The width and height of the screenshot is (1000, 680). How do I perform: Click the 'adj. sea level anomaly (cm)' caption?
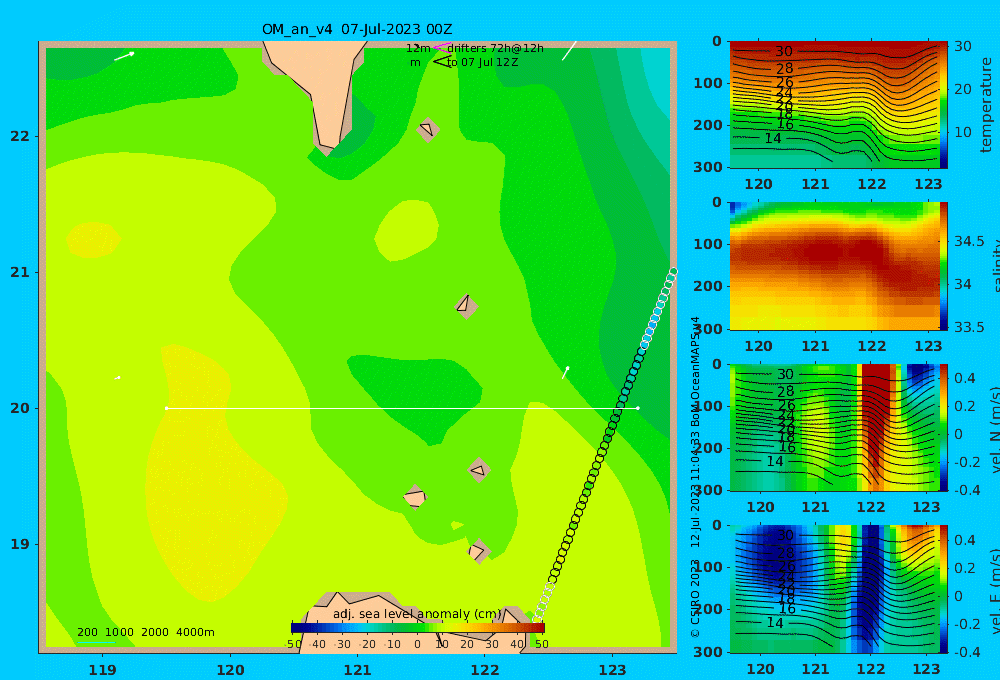click(417, 614)
